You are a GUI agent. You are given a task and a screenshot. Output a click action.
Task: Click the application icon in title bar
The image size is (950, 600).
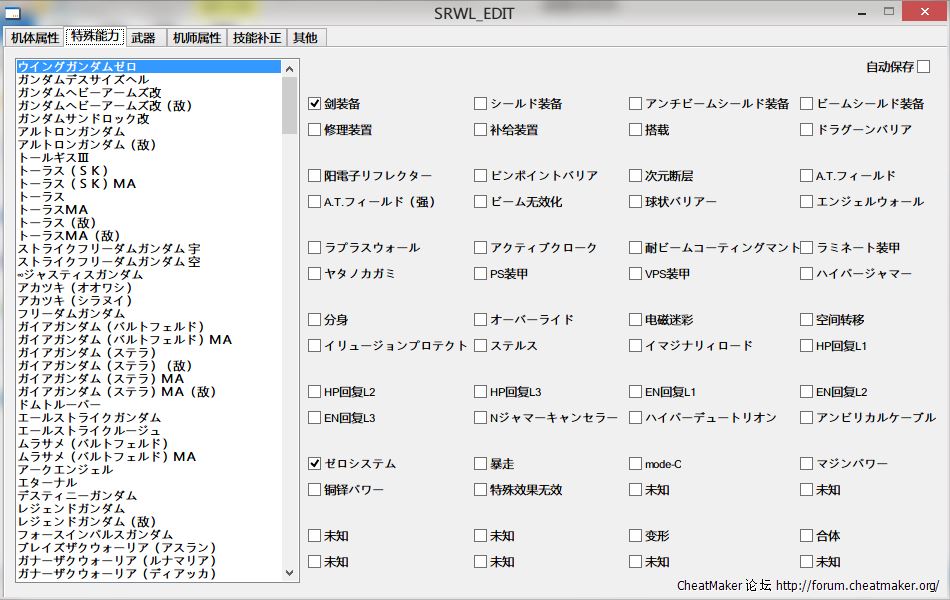(x=14, y=14)
